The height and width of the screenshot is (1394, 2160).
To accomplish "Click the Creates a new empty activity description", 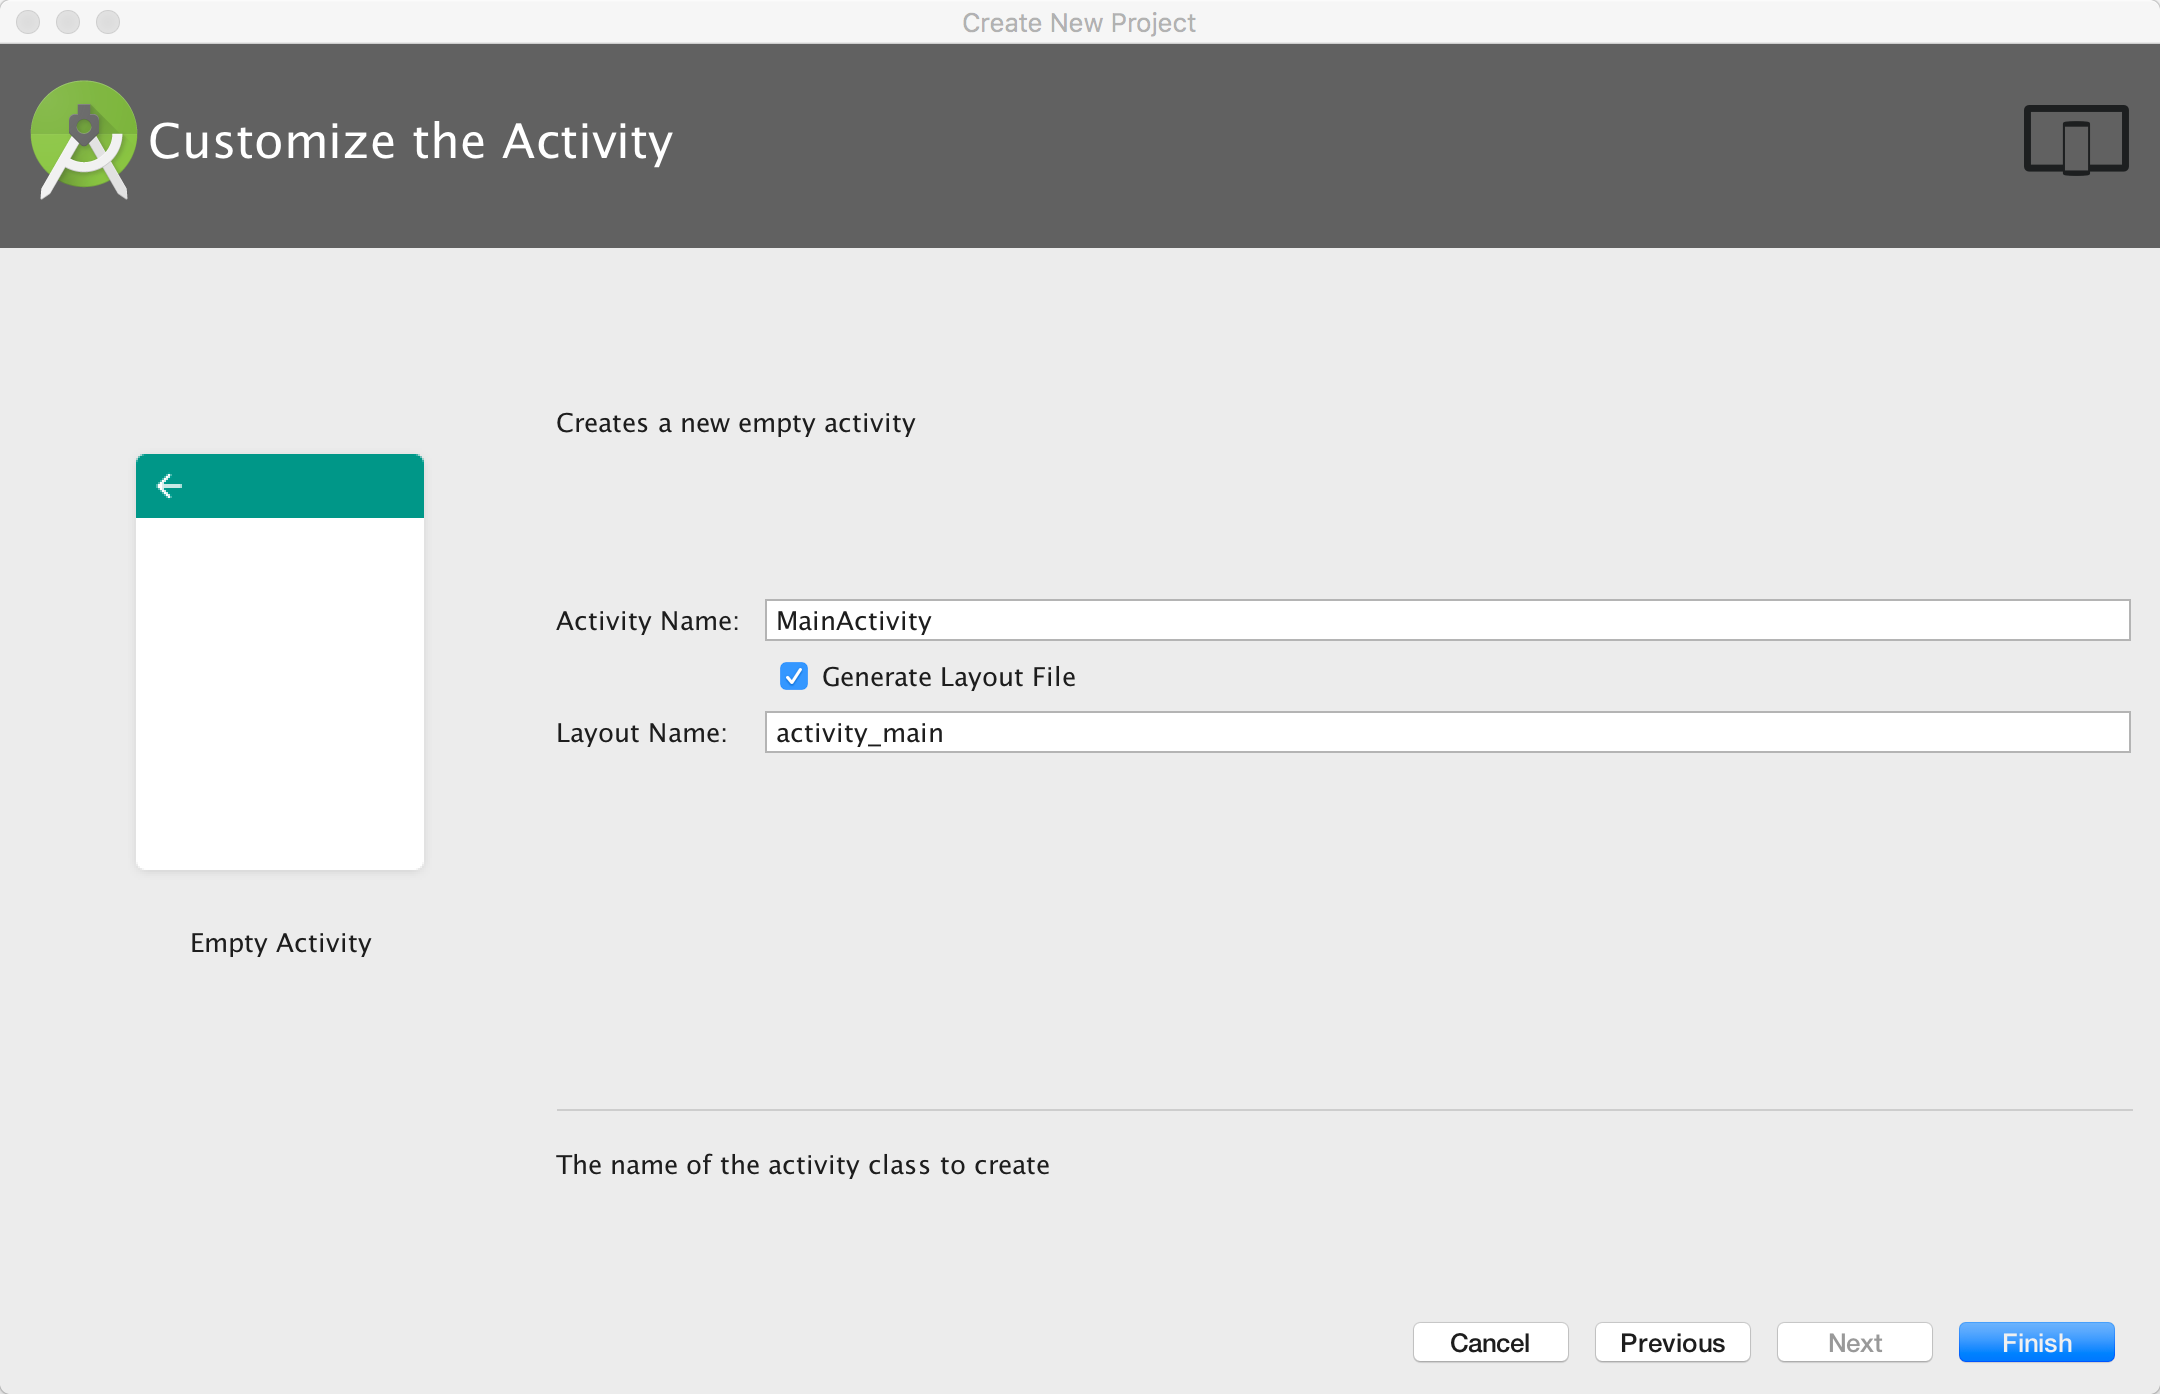I will pos(736,422).
